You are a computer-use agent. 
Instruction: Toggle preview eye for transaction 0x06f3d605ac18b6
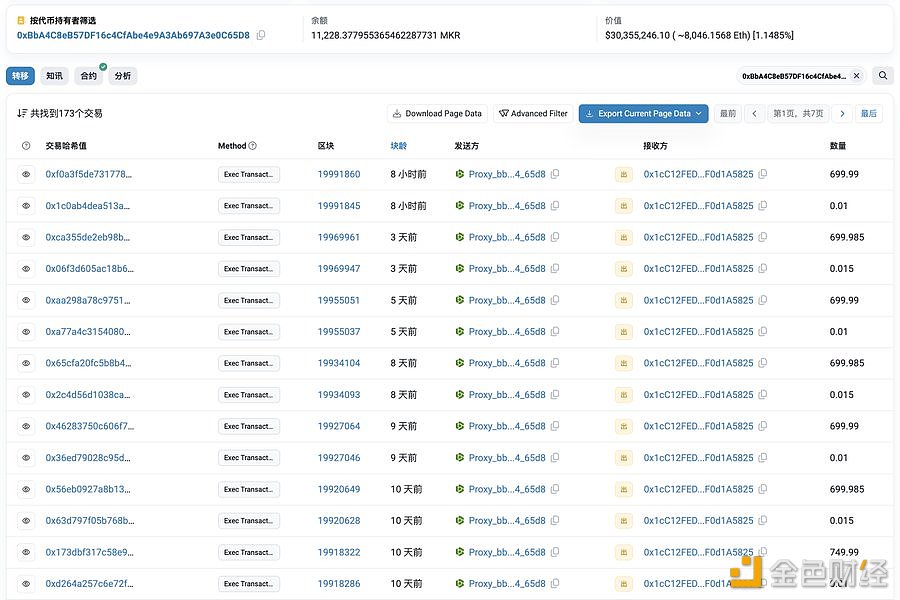(x=26, y=269)
